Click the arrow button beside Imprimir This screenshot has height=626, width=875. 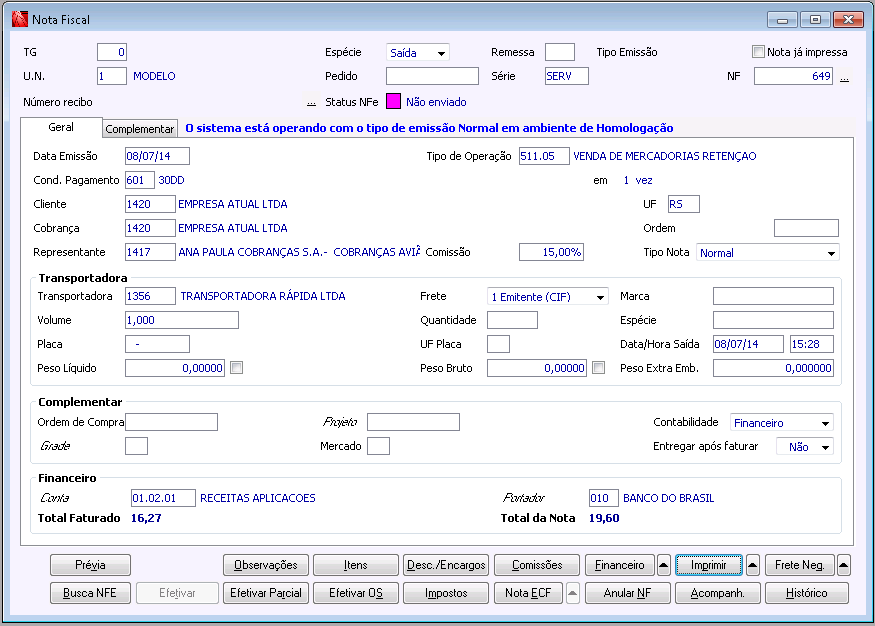(x=753, y=565)
